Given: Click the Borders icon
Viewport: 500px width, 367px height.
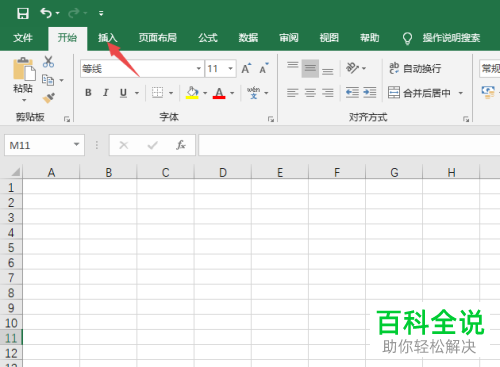Looking at the screenshot, I should [157, 93].
